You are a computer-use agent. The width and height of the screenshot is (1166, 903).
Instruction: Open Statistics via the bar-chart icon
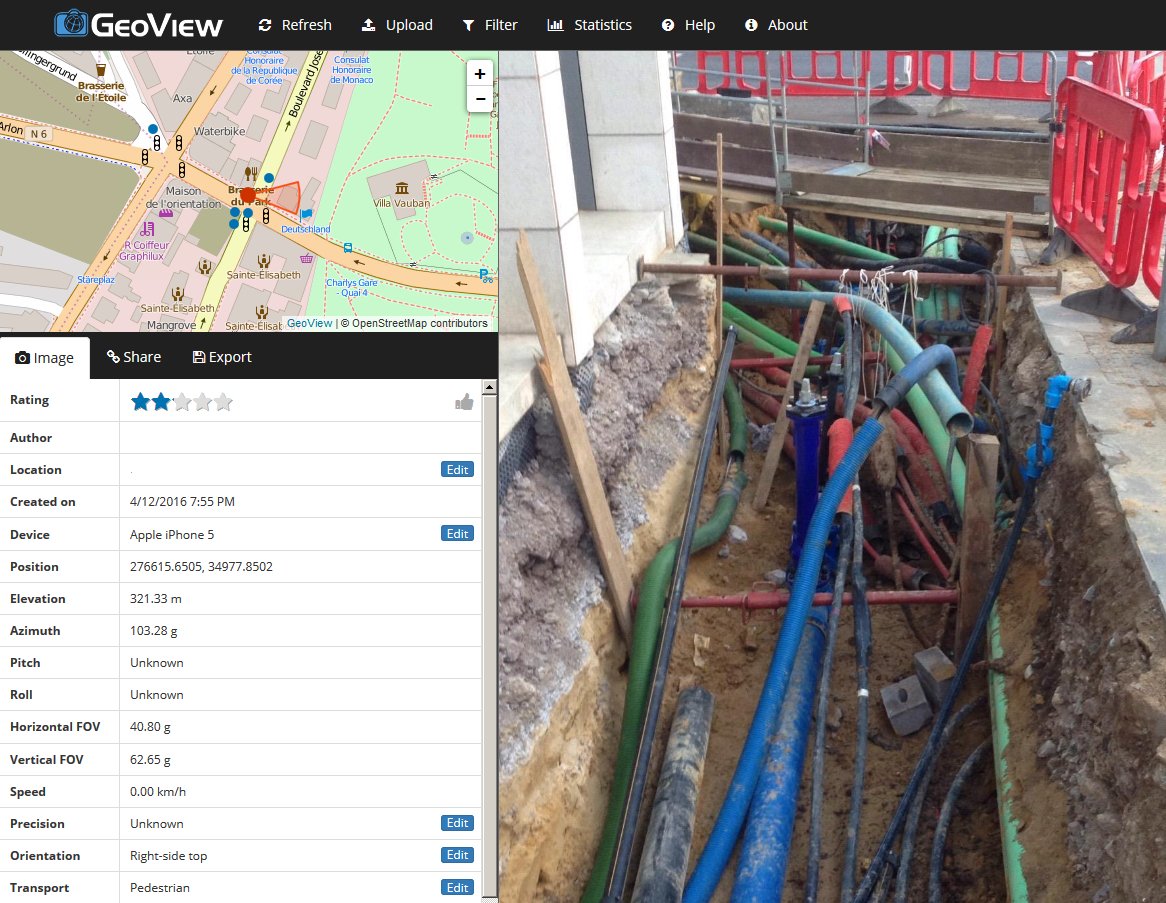[555, 24]
